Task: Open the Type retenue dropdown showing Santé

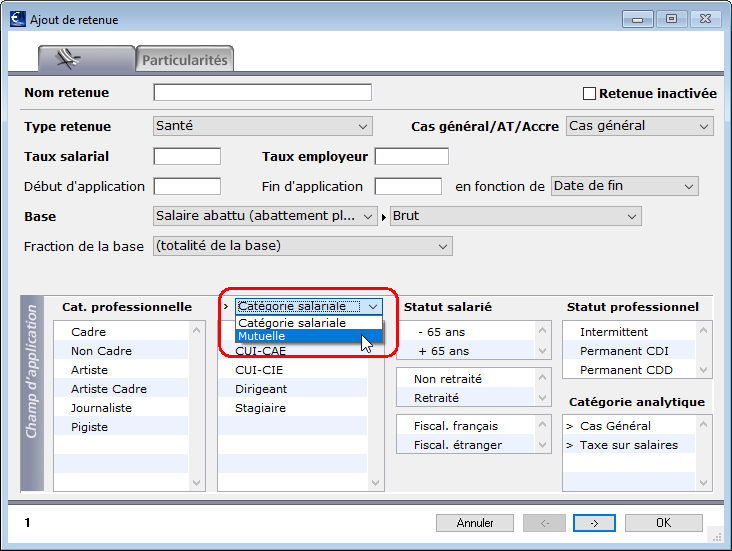Action: 262,126
